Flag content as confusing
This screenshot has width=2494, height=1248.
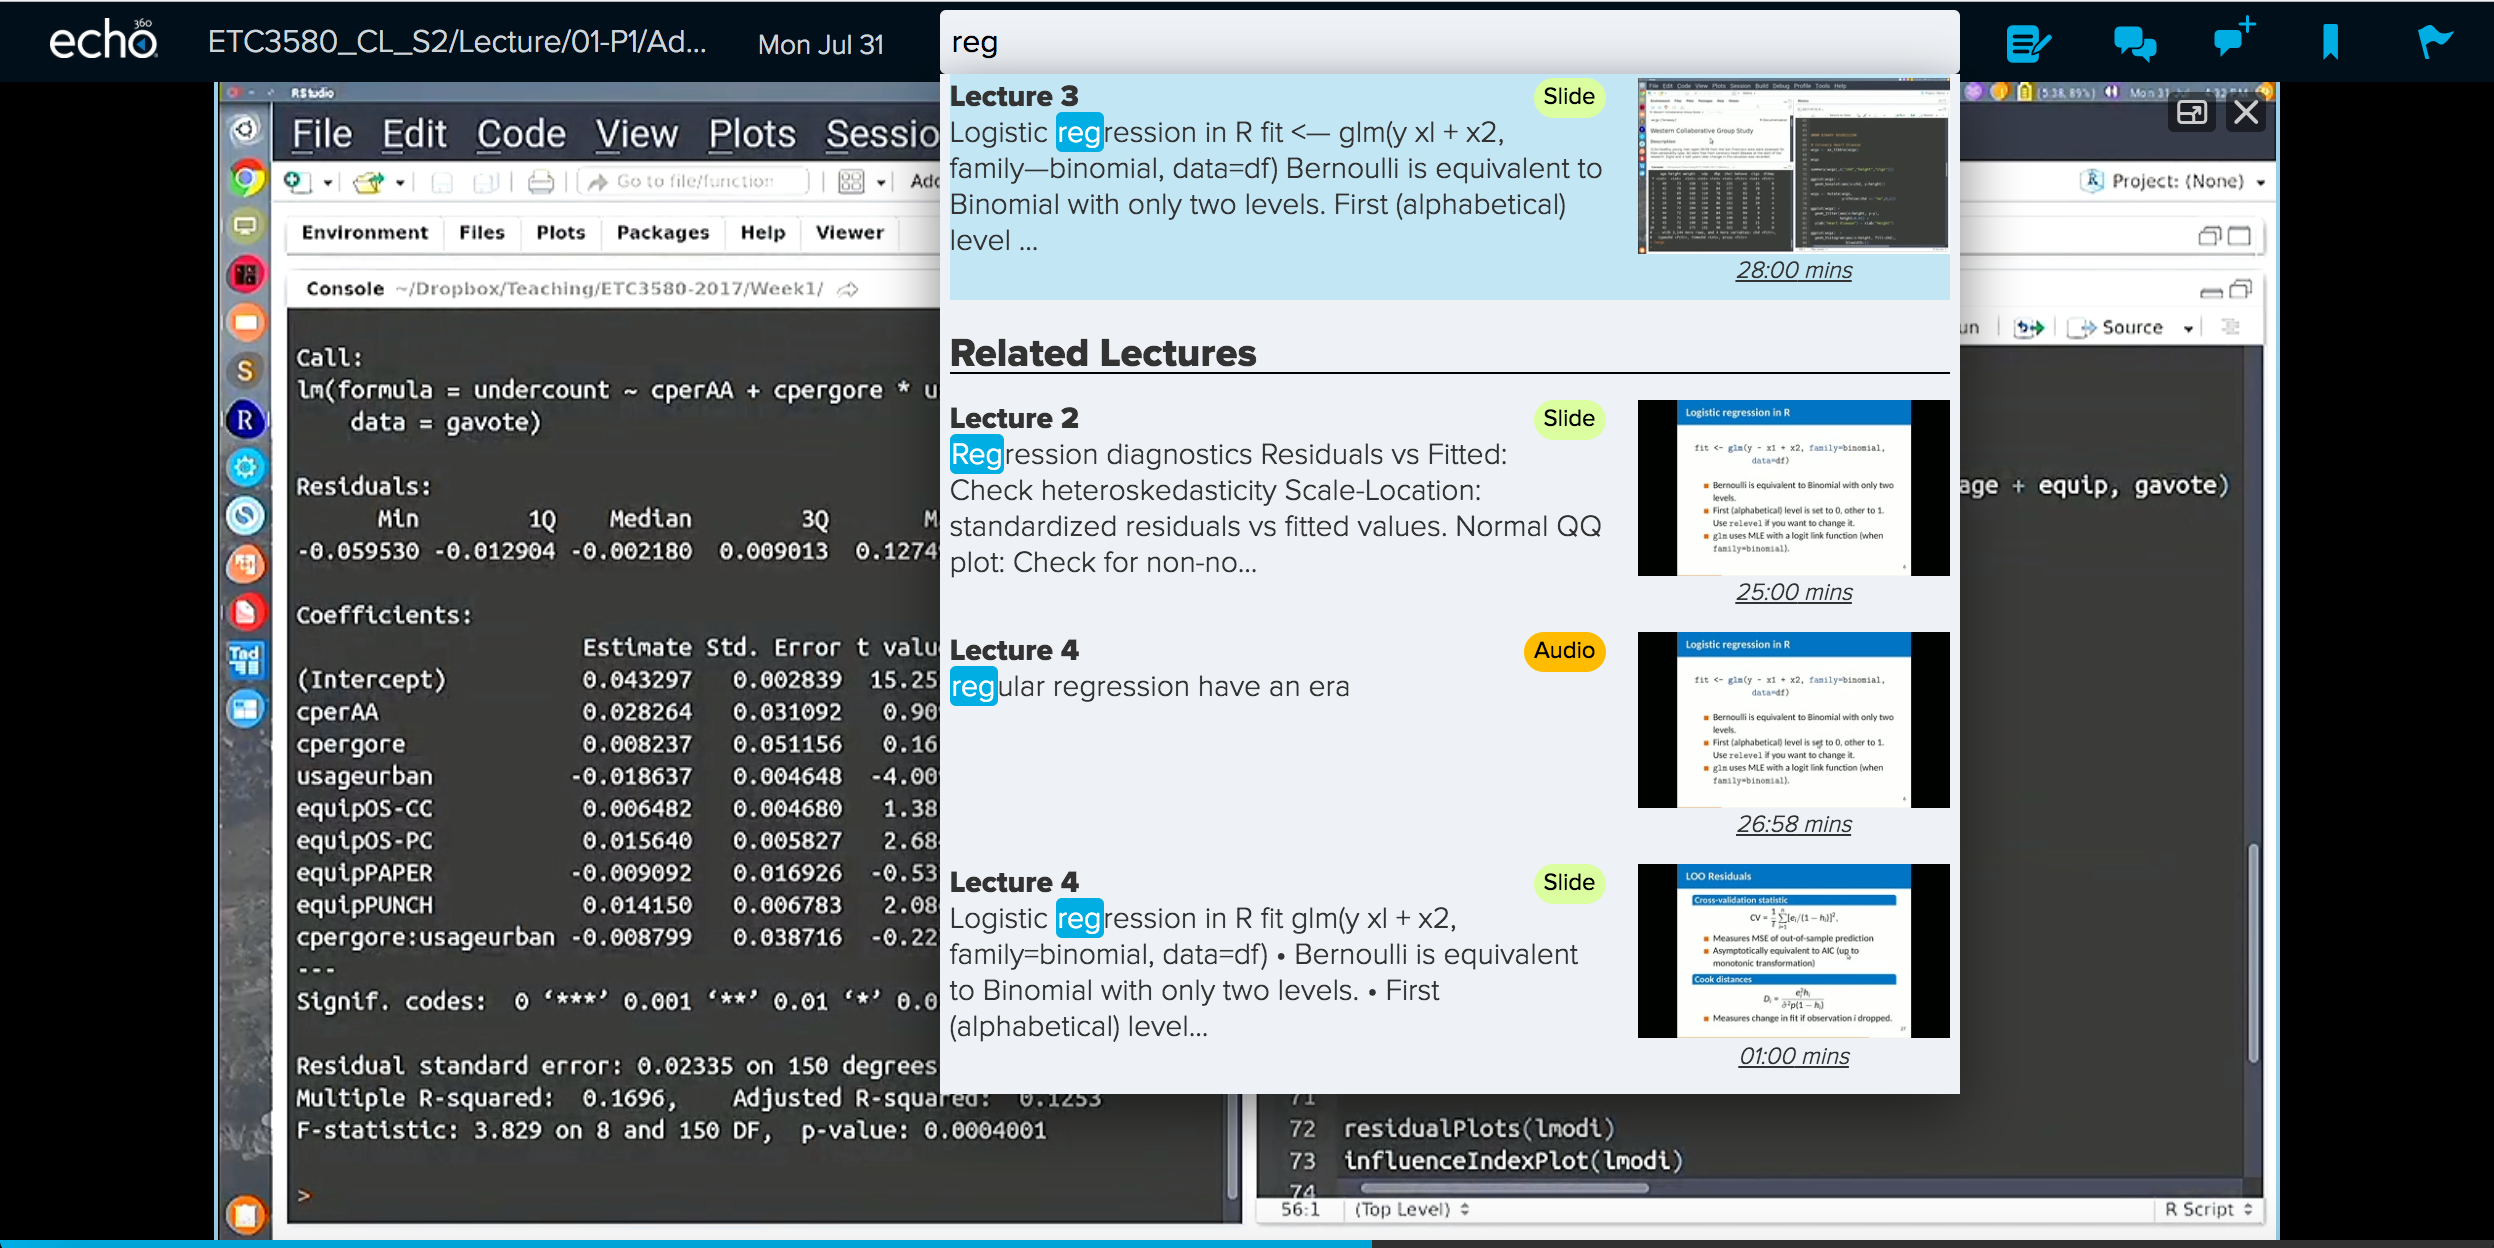point(2434,43)
